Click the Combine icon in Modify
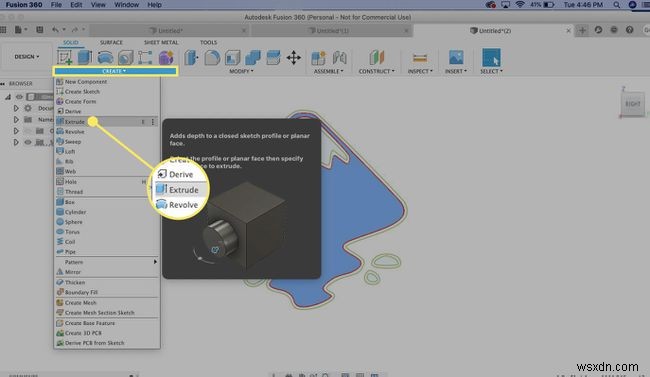The height and width of the screenshot is (377, 650). point(253,58)
